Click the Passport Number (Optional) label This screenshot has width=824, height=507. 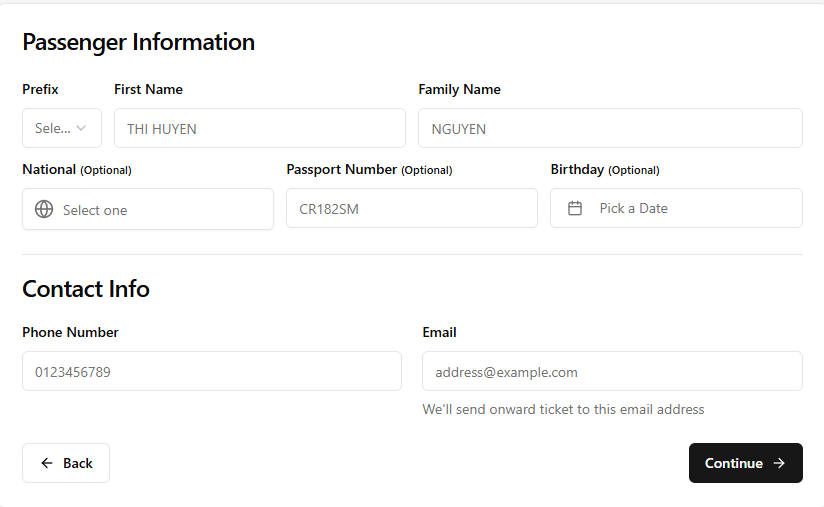coord(369,170)
